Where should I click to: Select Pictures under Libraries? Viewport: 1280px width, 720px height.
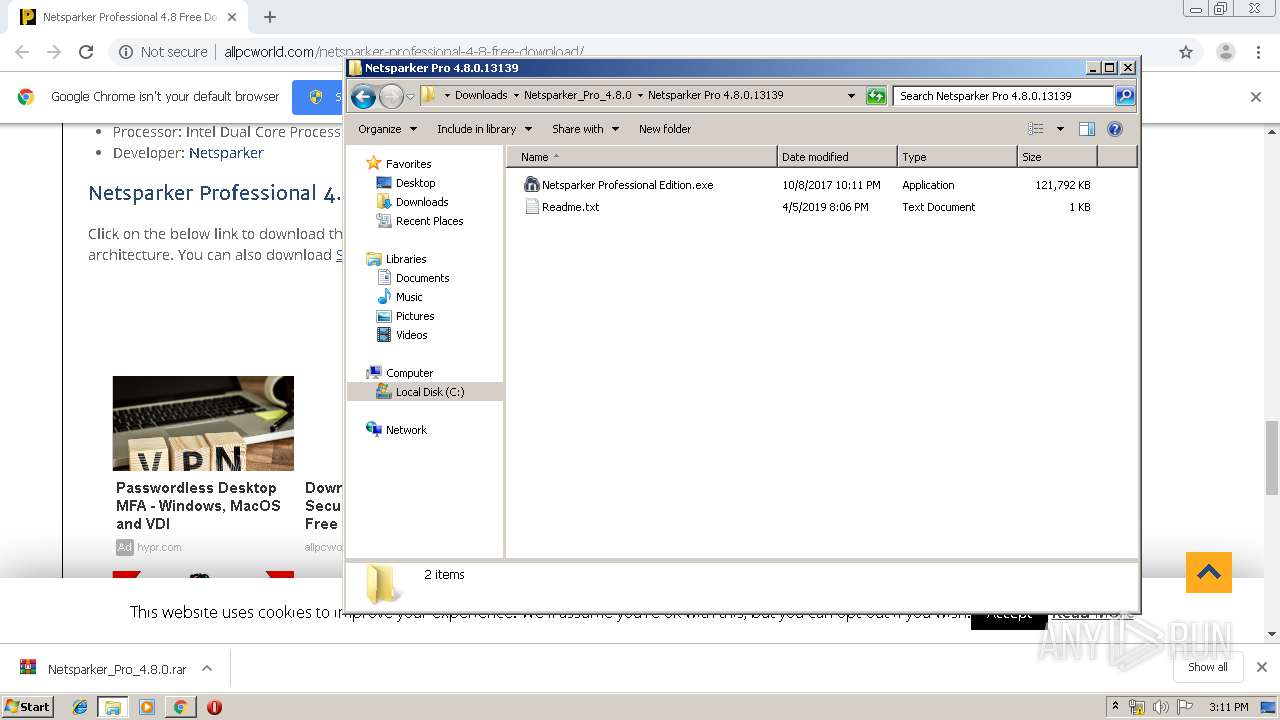(x=415, y=316)
